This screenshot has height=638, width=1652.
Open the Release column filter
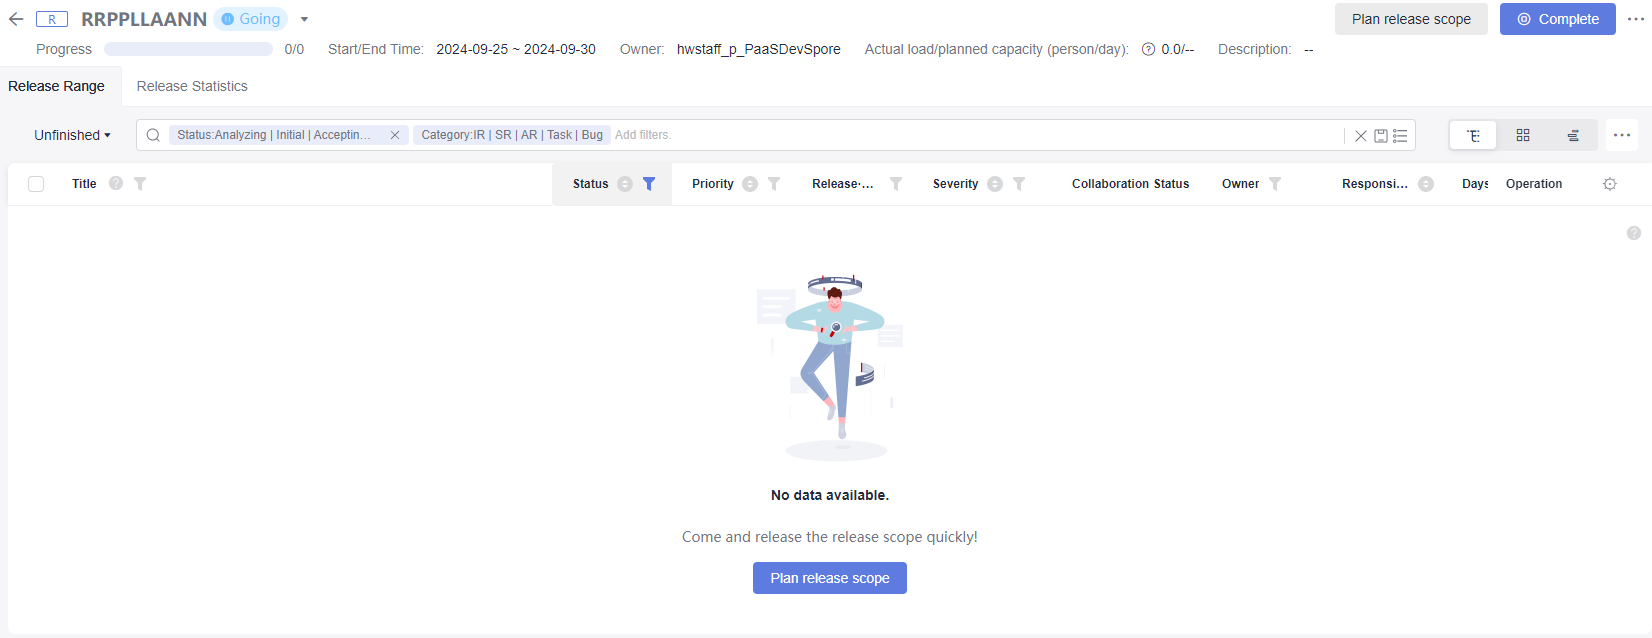(896, 184)
